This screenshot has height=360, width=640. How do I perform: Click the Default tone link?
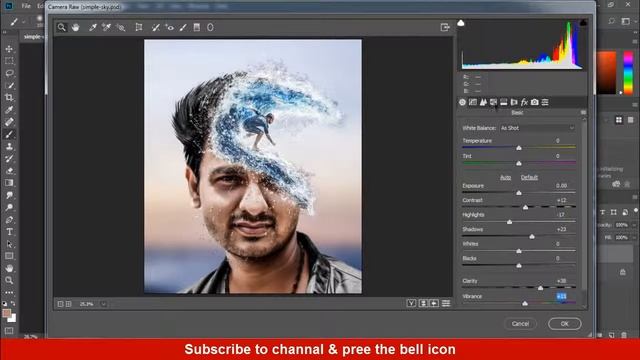tap(529, 177)
